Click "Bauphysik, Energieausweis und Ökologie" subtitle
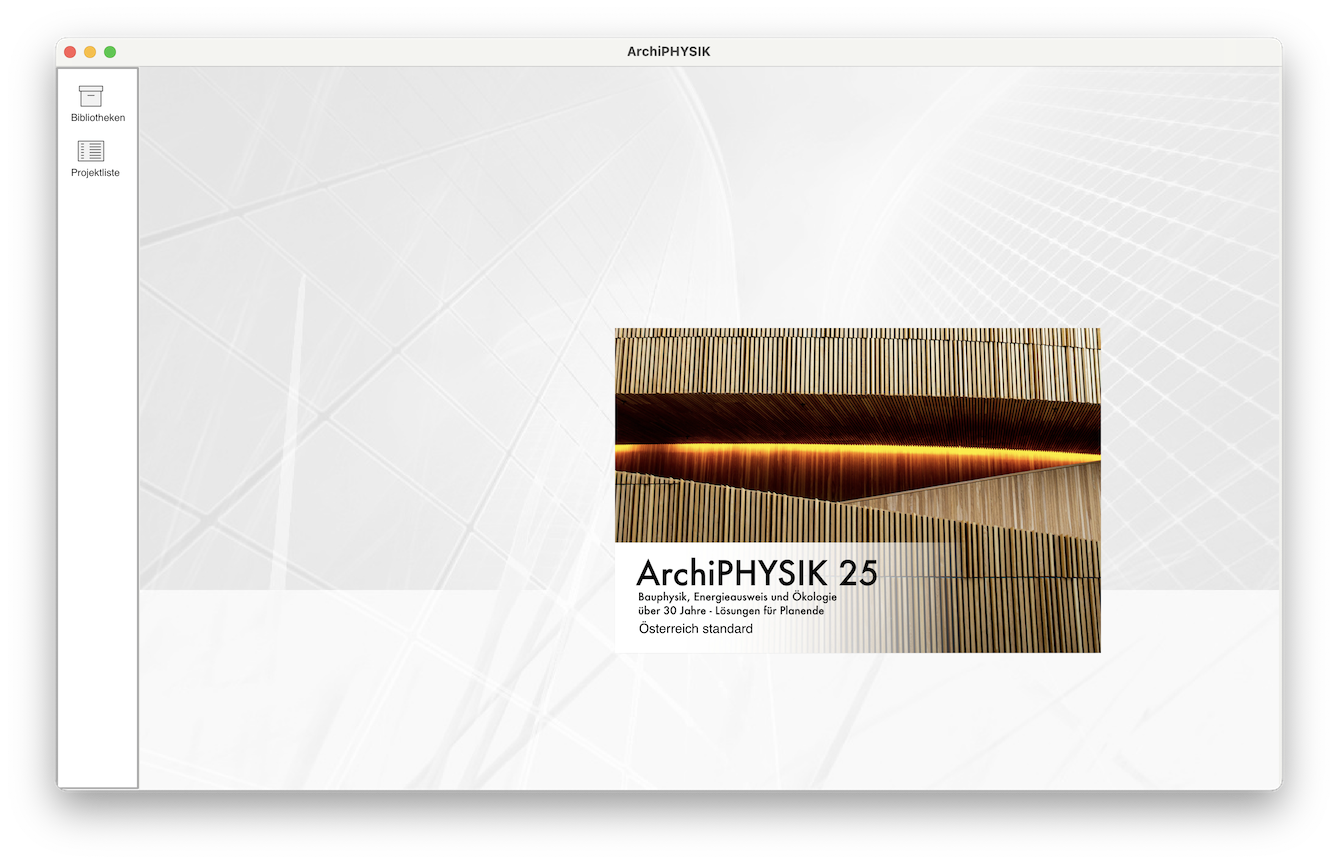Screen dimensions: 1338x864 [737, 597]
